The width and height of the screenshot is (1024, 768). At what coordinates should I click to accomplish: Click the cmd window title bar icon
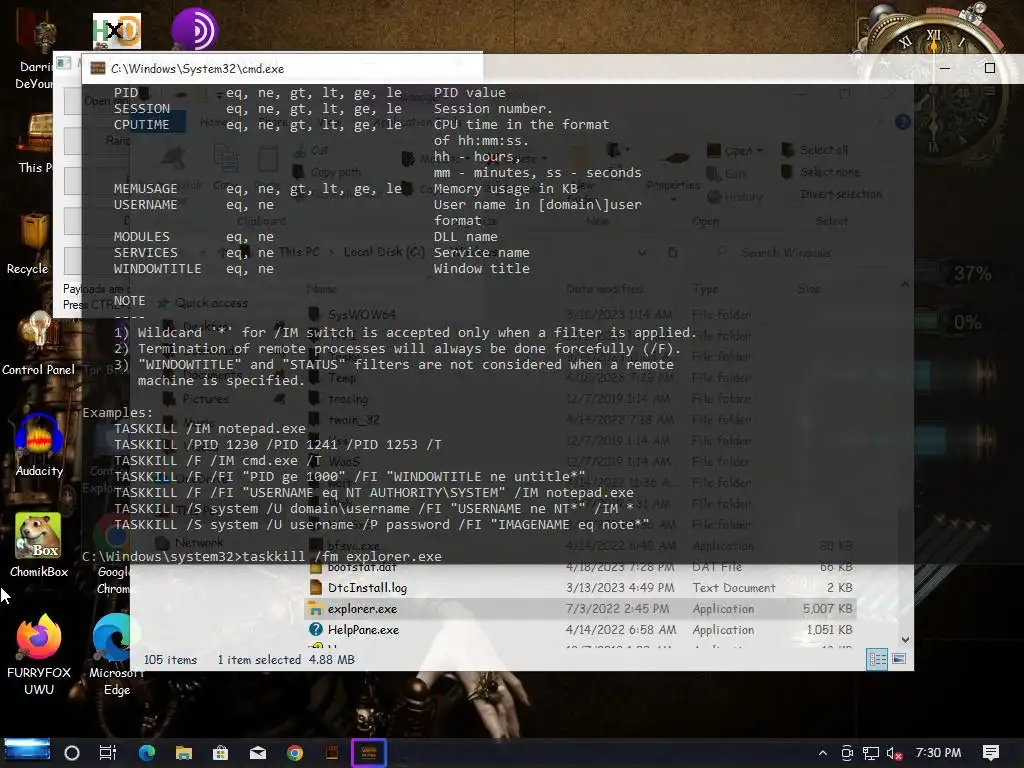[x=97, y=69]
